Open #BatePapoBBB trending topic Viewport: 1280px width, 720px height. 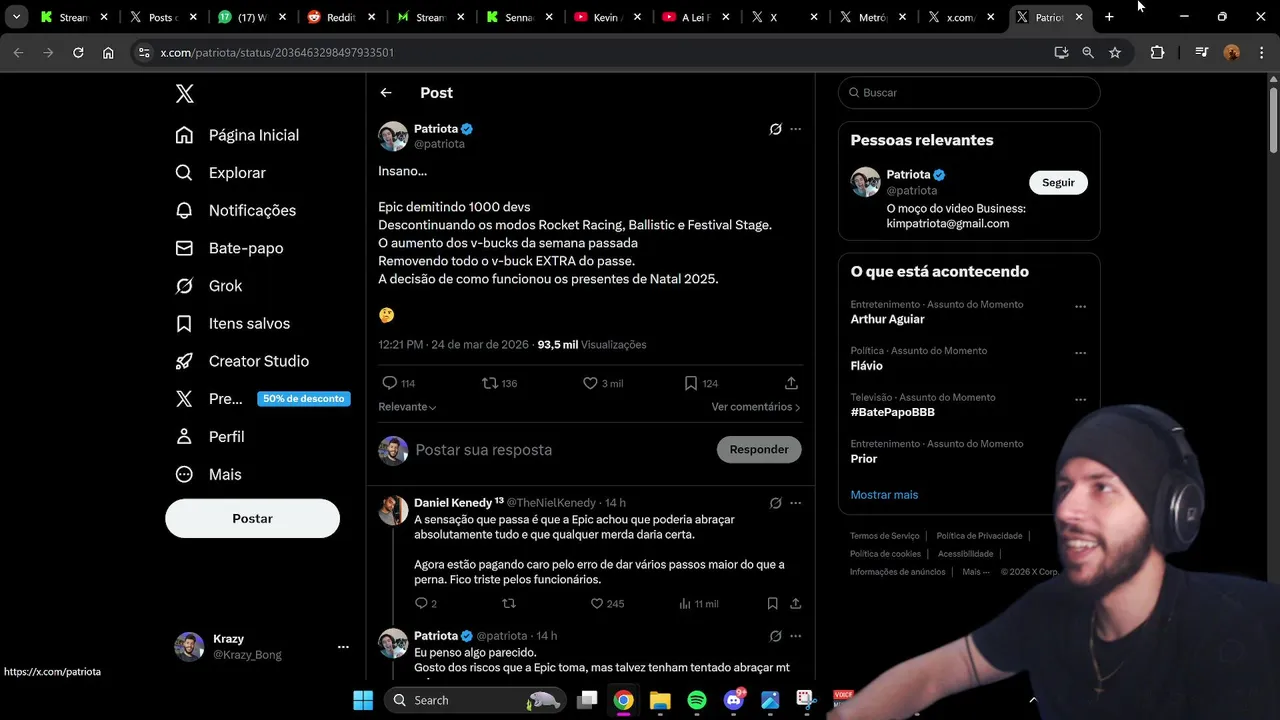point(892,412)
